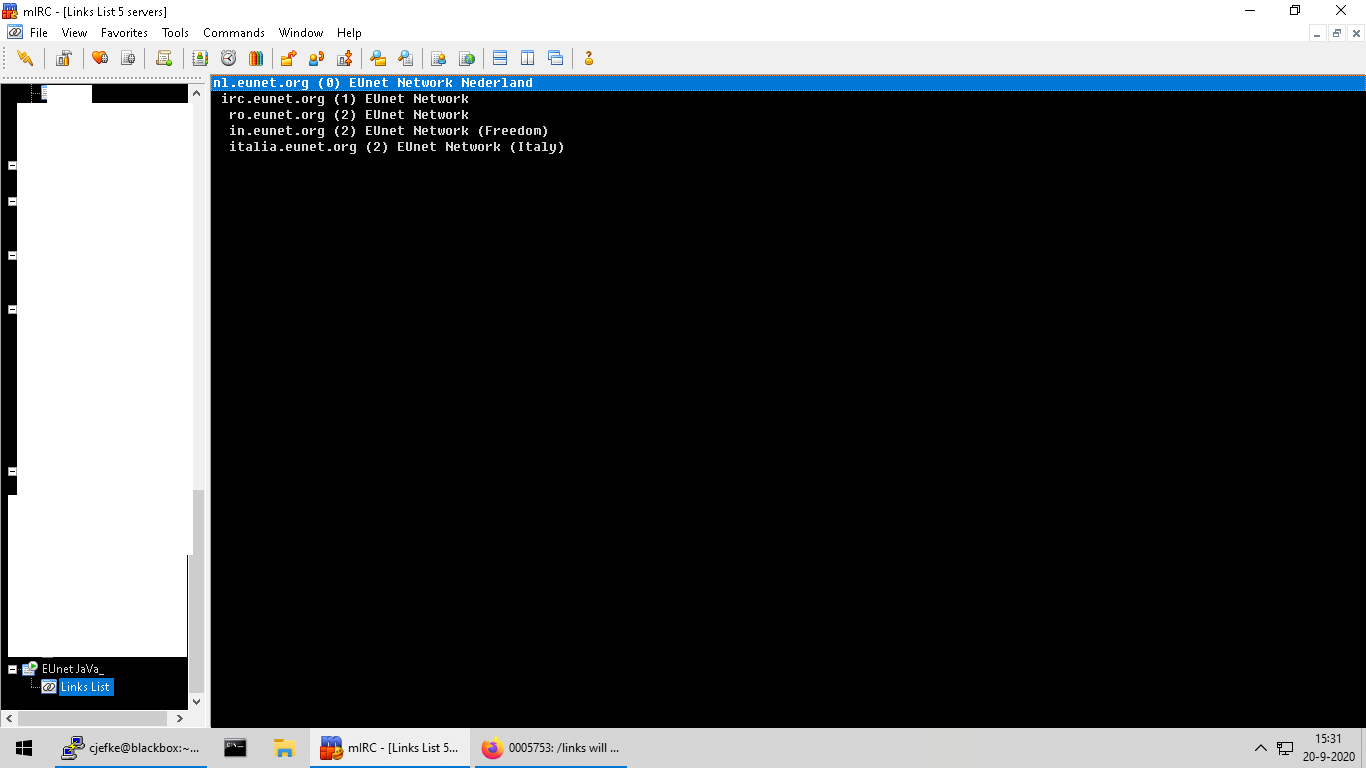
Task: Click the Connect lightning bolt icon
Action: (x=25, y=58)
